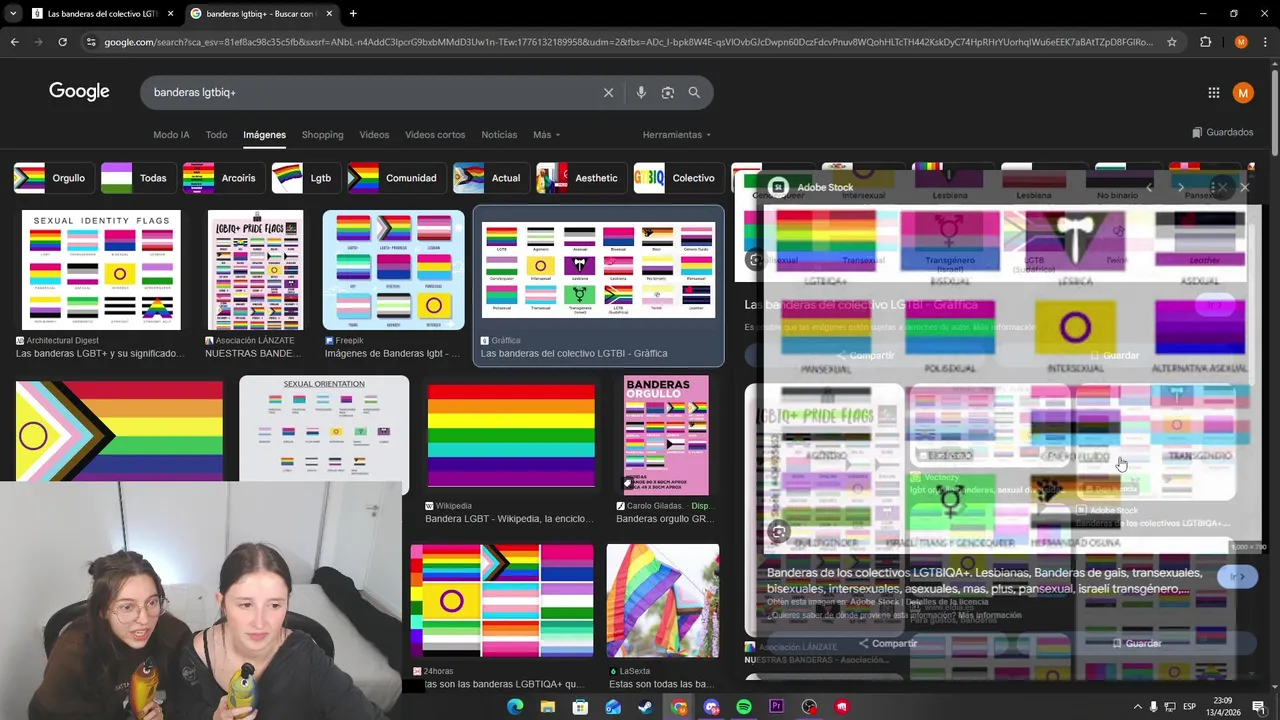This screenshot has height=720, width=1280.
Task: Open Microsoft Edge from the taskbar
Action: (515, 707)
